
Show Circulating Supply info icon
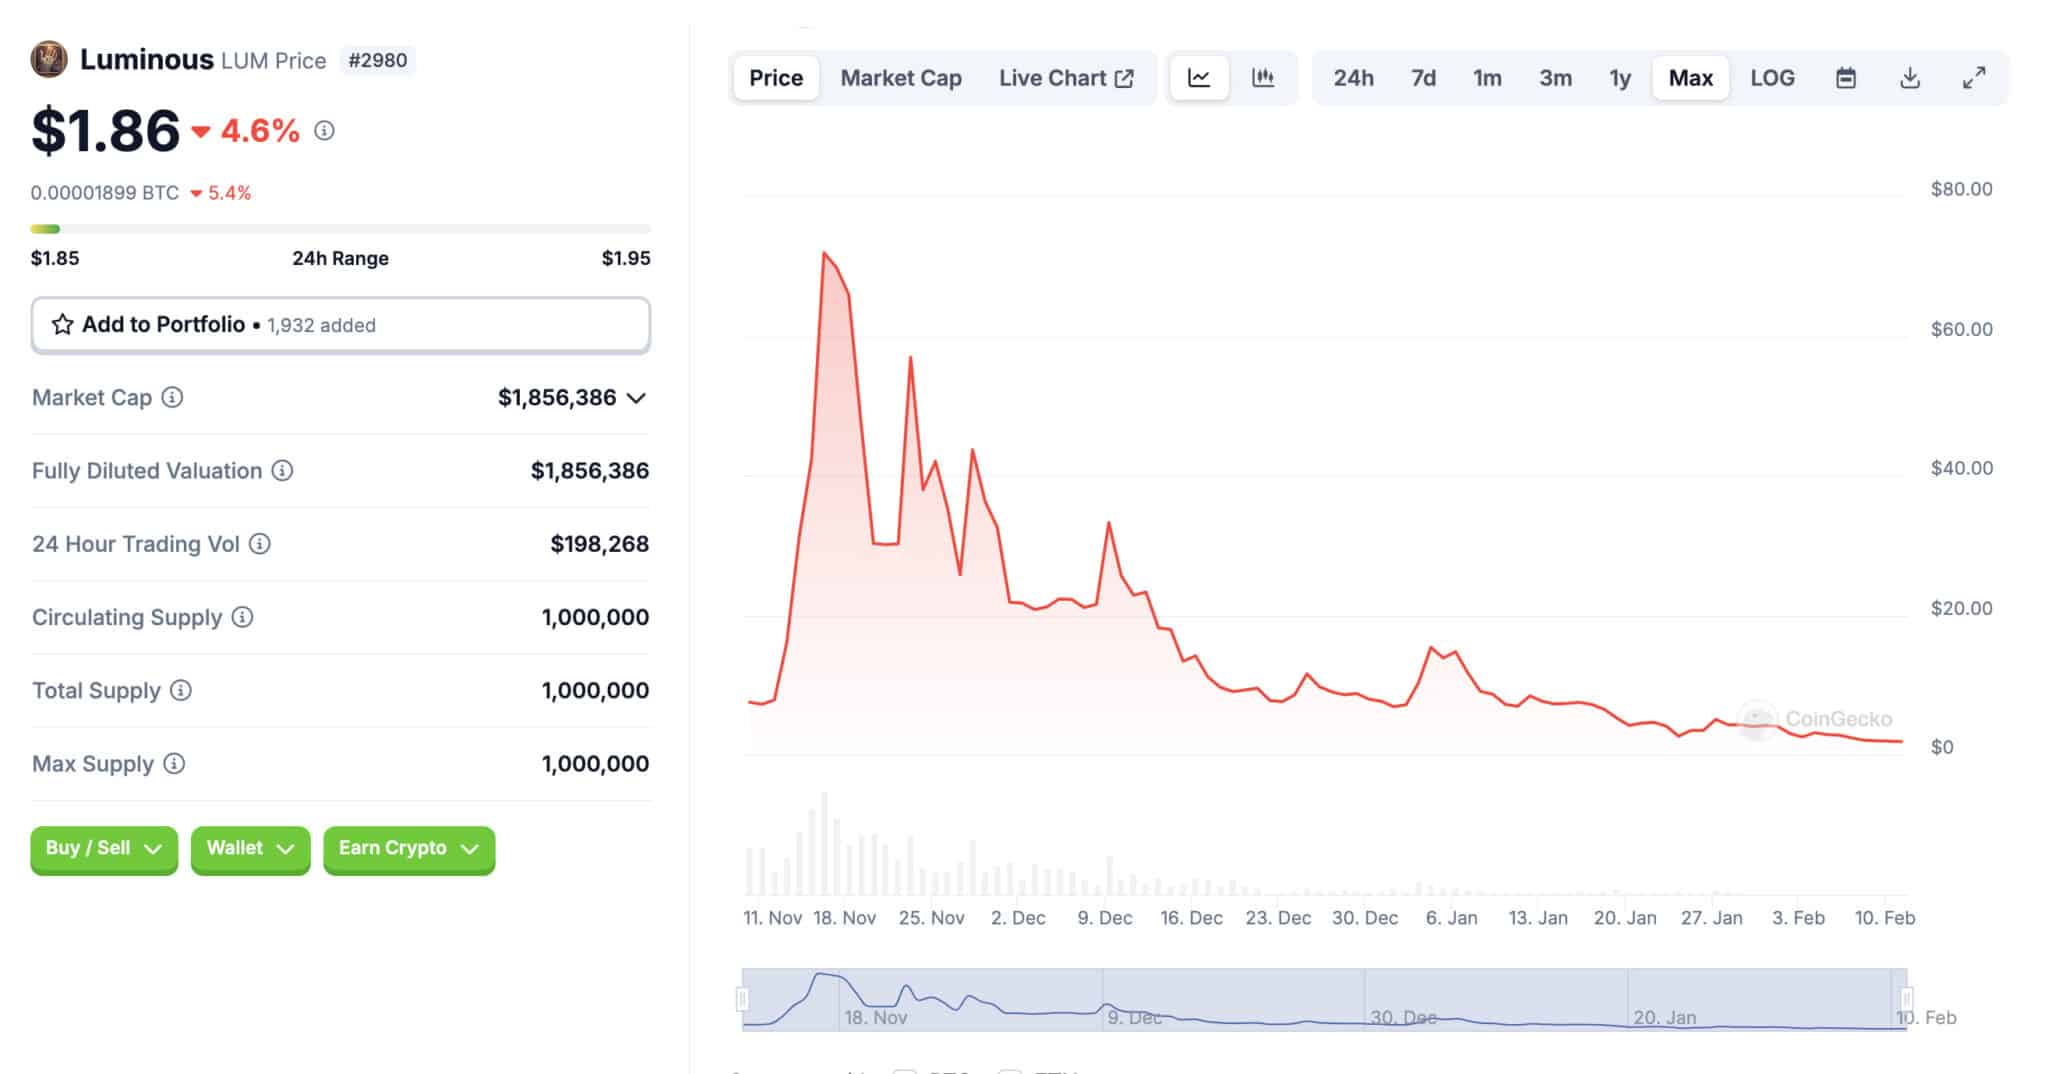click(242, 616)
